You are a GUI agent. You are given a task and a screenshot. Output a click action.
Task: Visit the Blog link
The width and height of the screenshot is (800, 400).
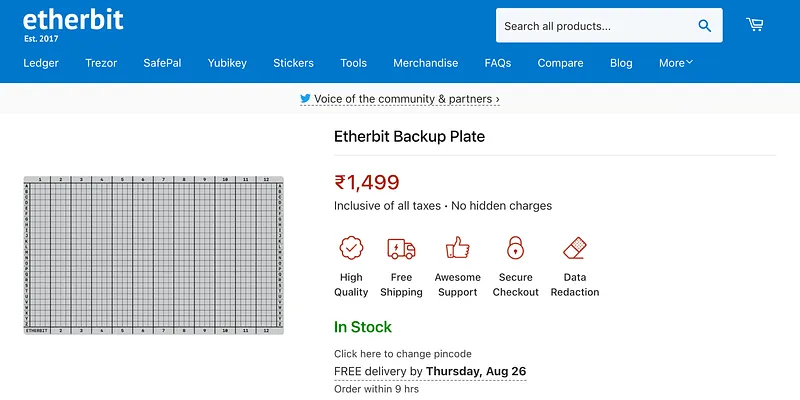[621, 63]
